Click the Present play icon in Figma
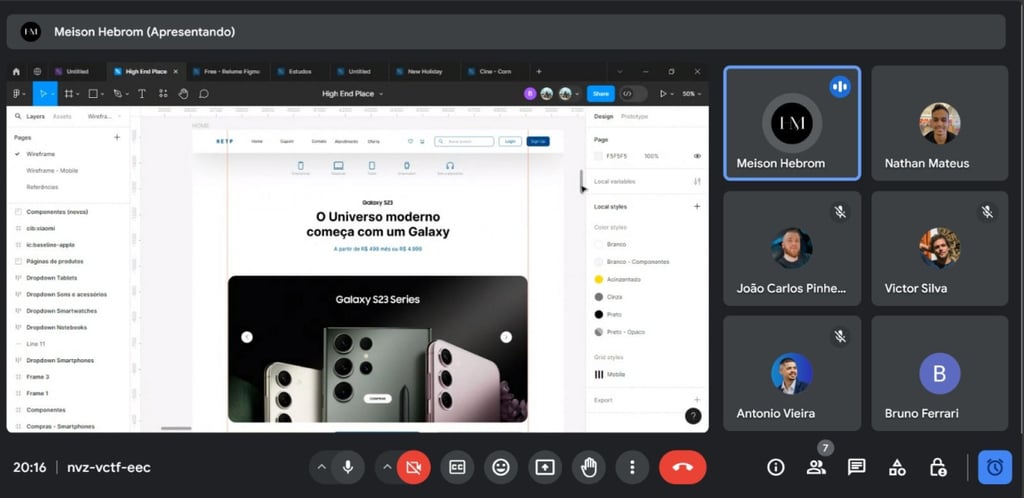The width and height of the screenshot is (1024, 498). 663,94
